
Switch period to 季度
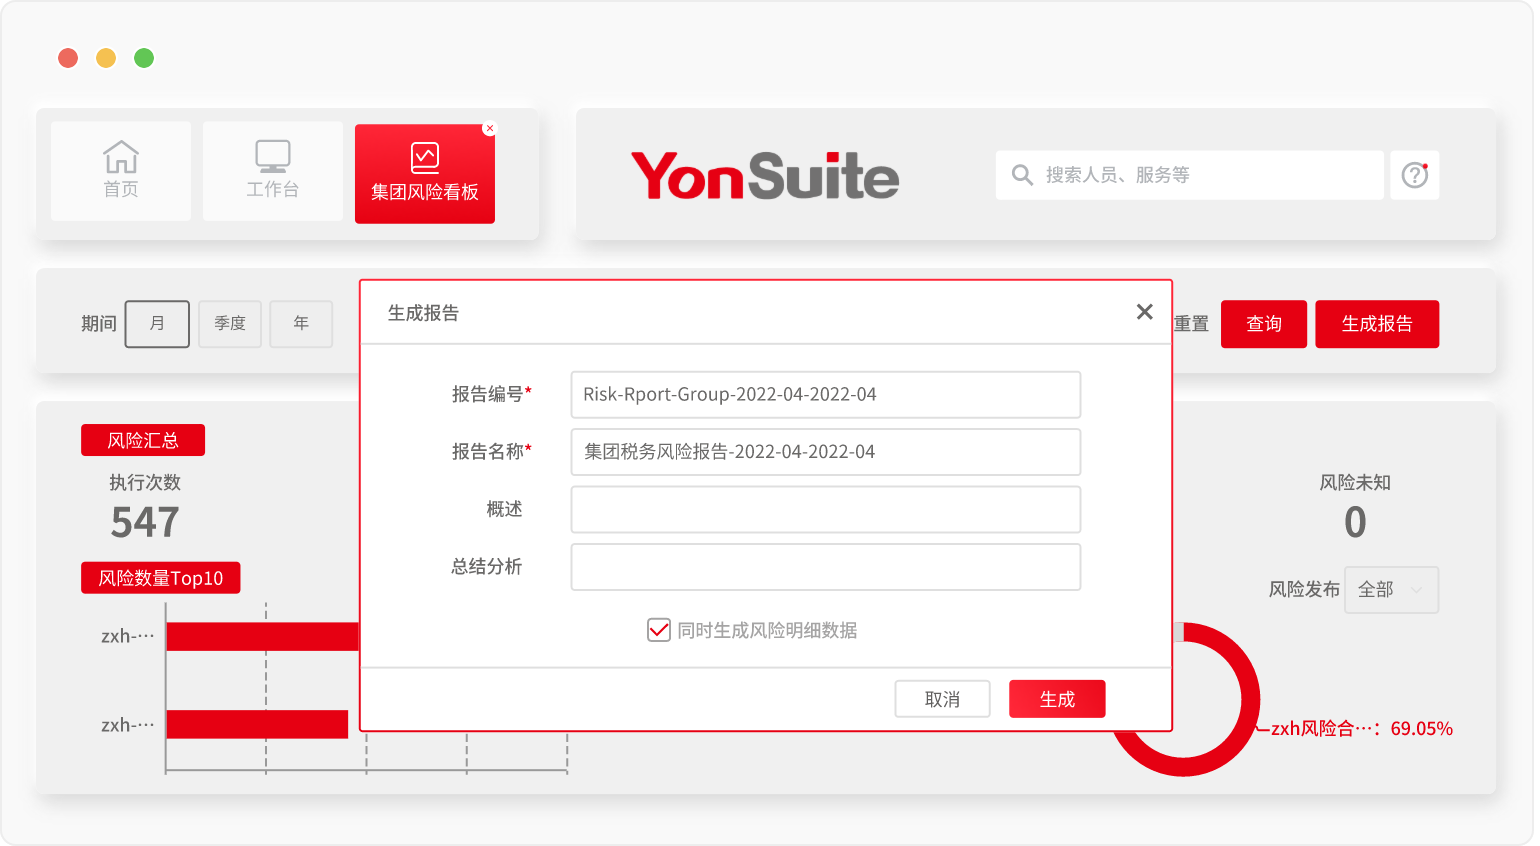pos(230,324)
